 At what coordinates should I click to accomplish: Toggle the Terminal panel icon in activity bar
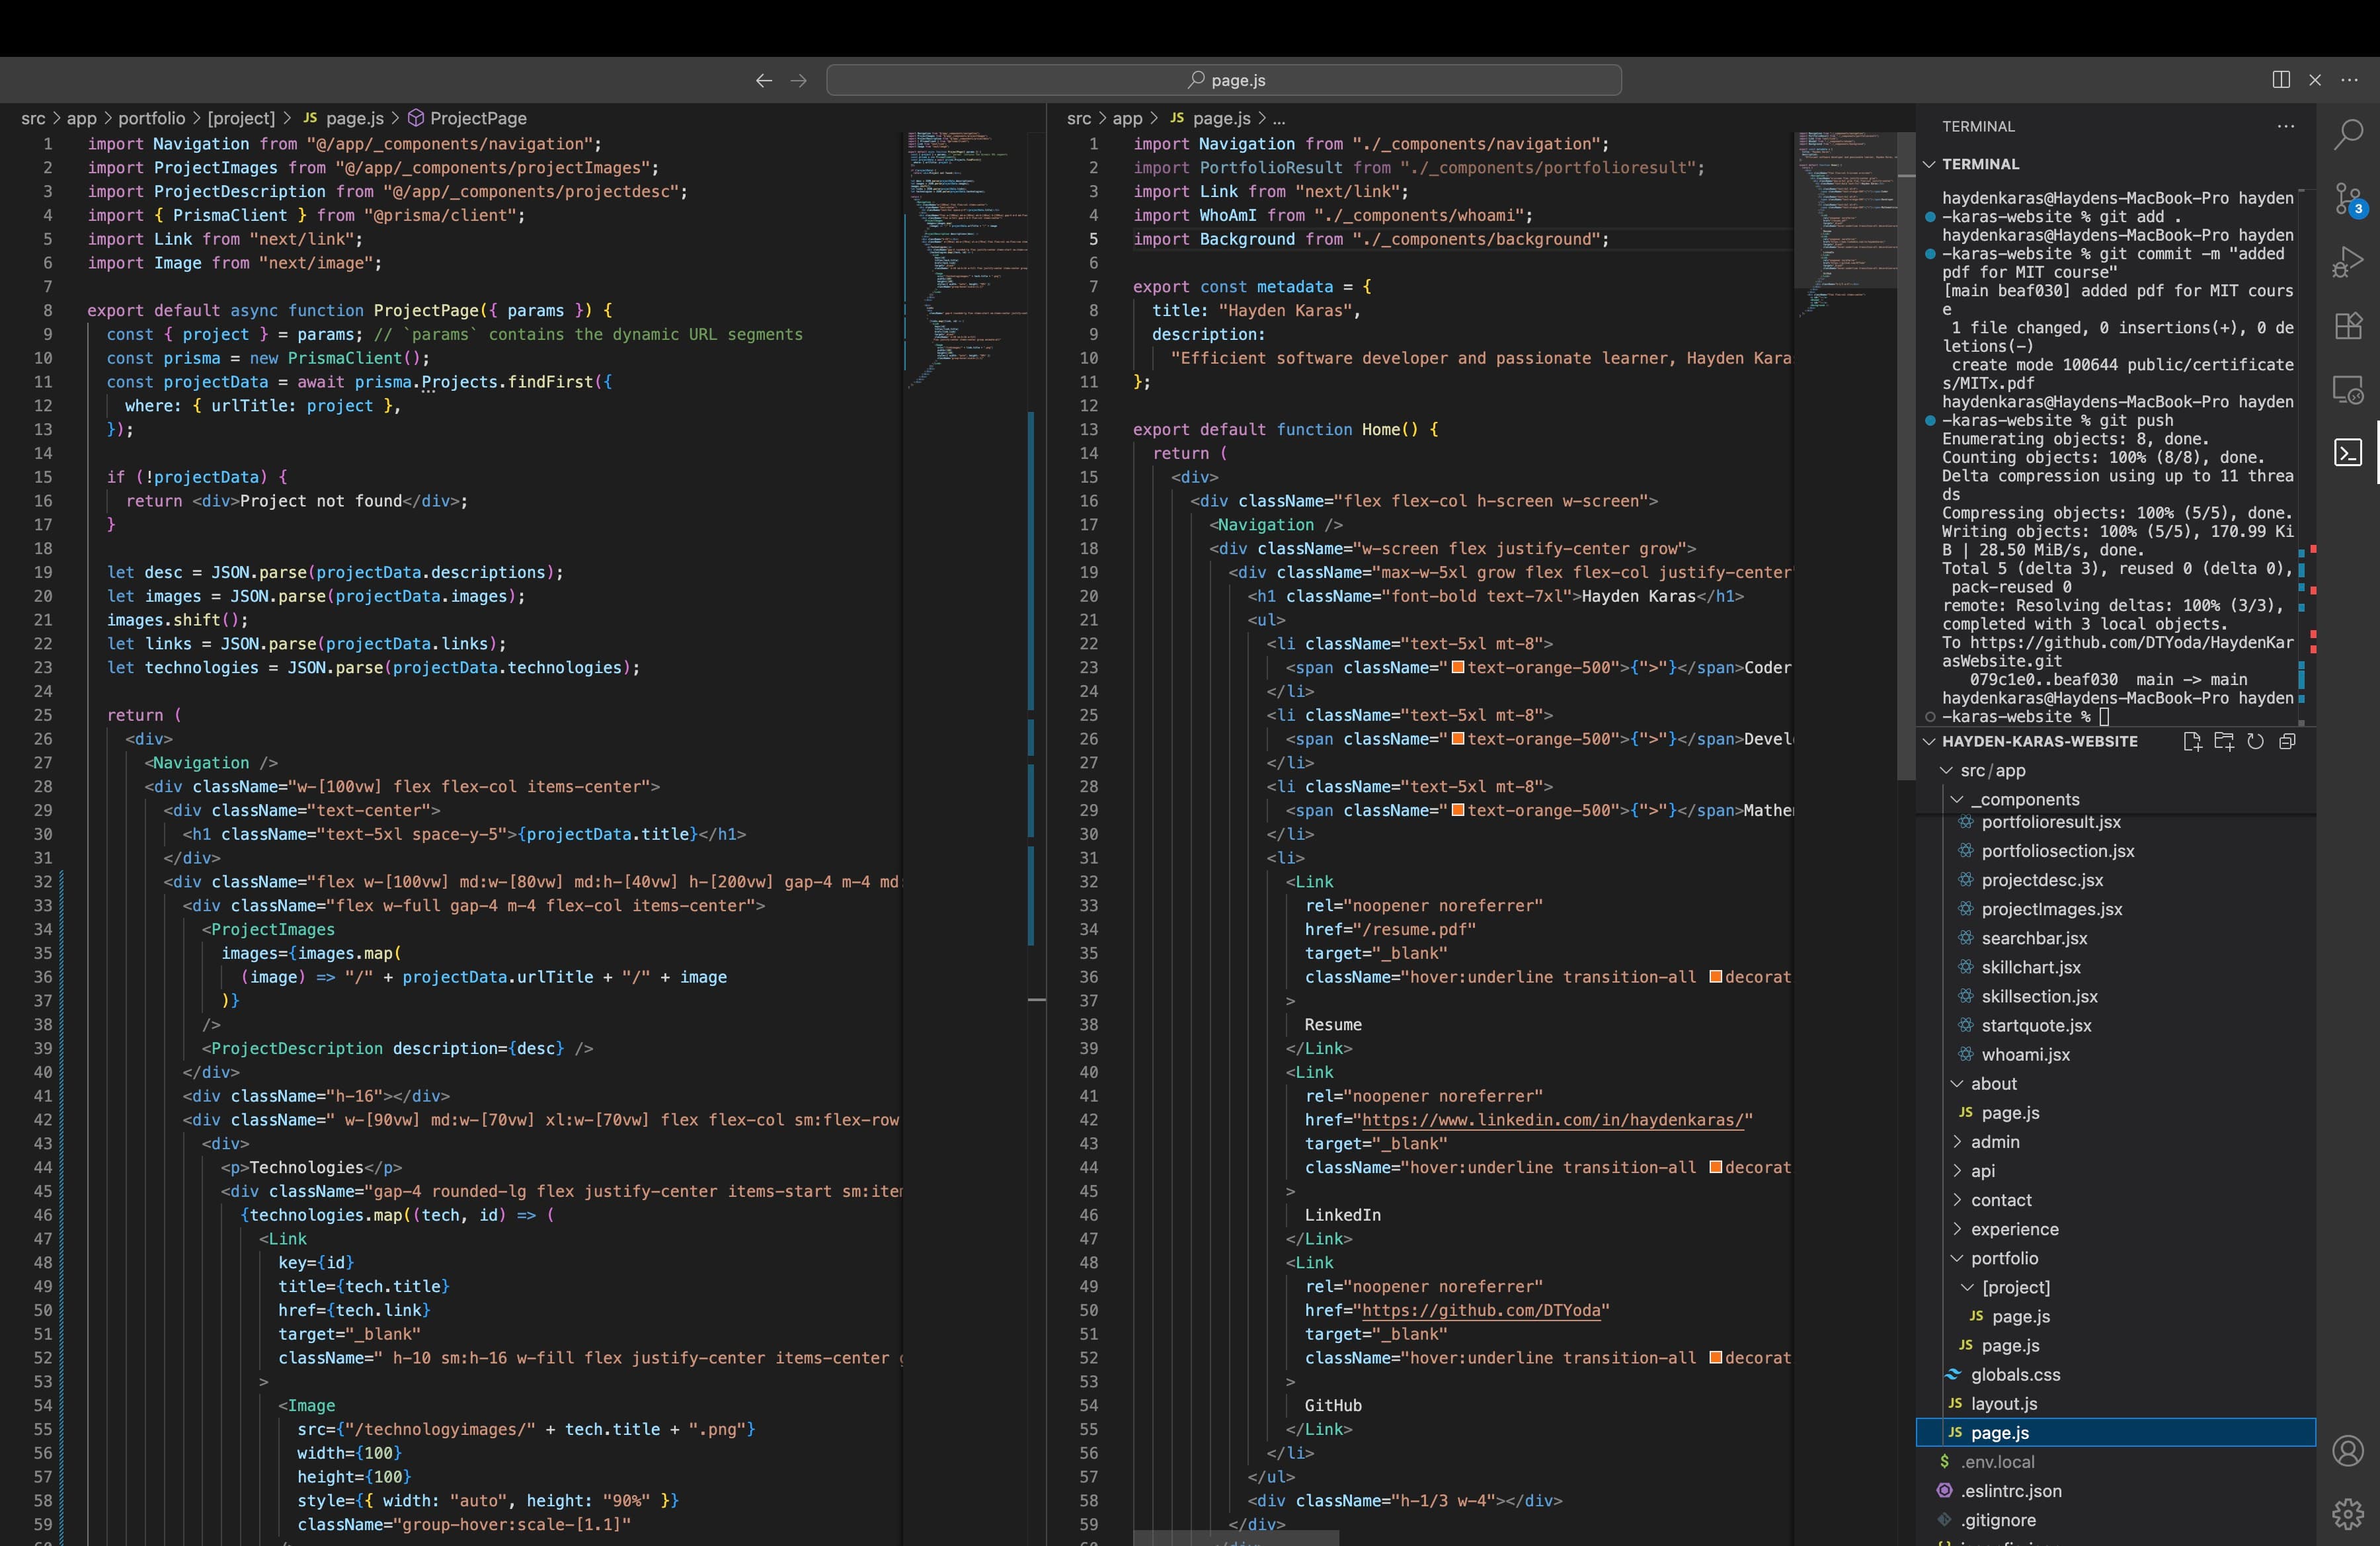(2348, 453)
